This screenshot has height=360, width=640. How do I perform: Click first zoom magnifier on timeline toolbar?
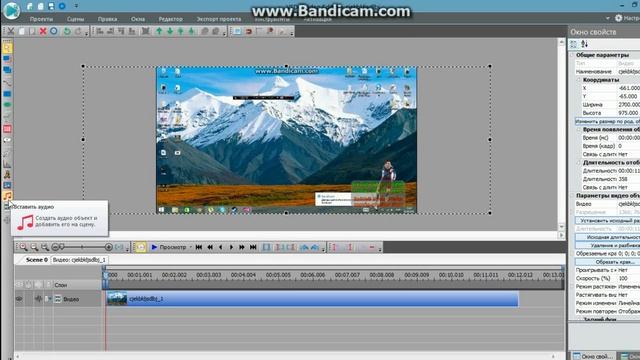pos(24,247)
